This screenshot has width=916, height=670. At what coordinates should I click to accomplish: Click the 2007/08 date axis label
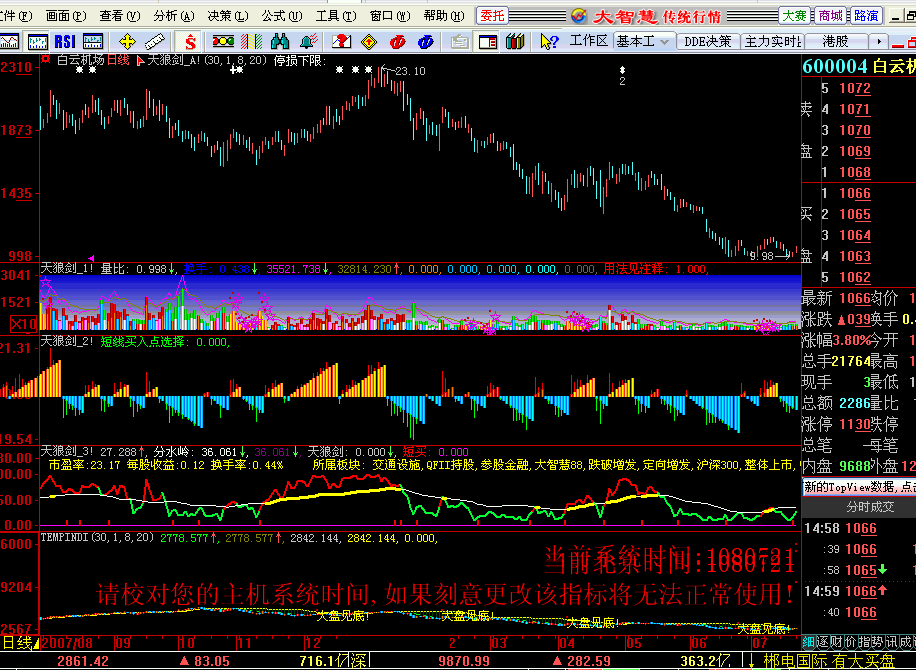67,643
